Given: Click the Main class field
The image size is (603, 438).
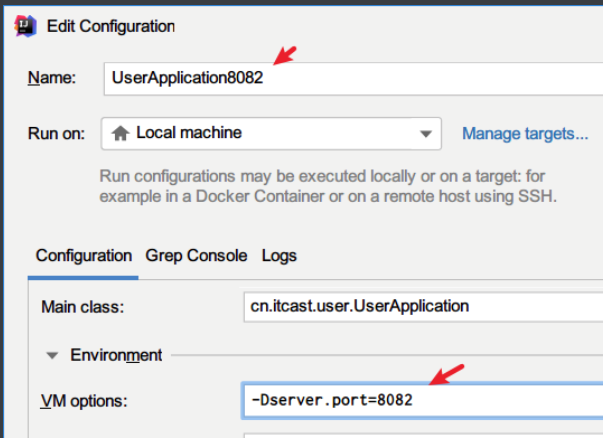Looking at the screenshot, I should 420,306.
